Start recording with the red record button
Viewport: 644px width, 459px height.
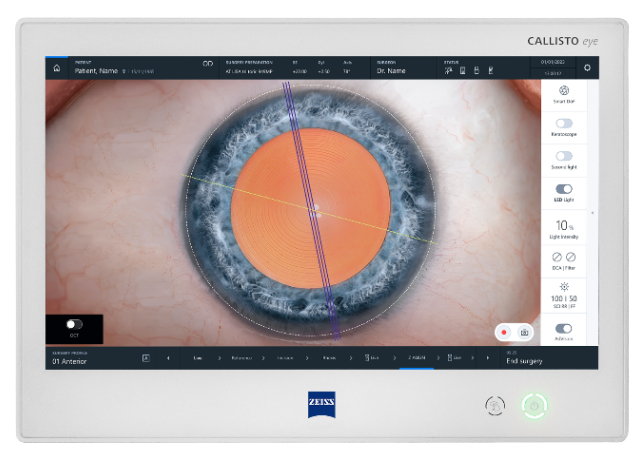507,331
